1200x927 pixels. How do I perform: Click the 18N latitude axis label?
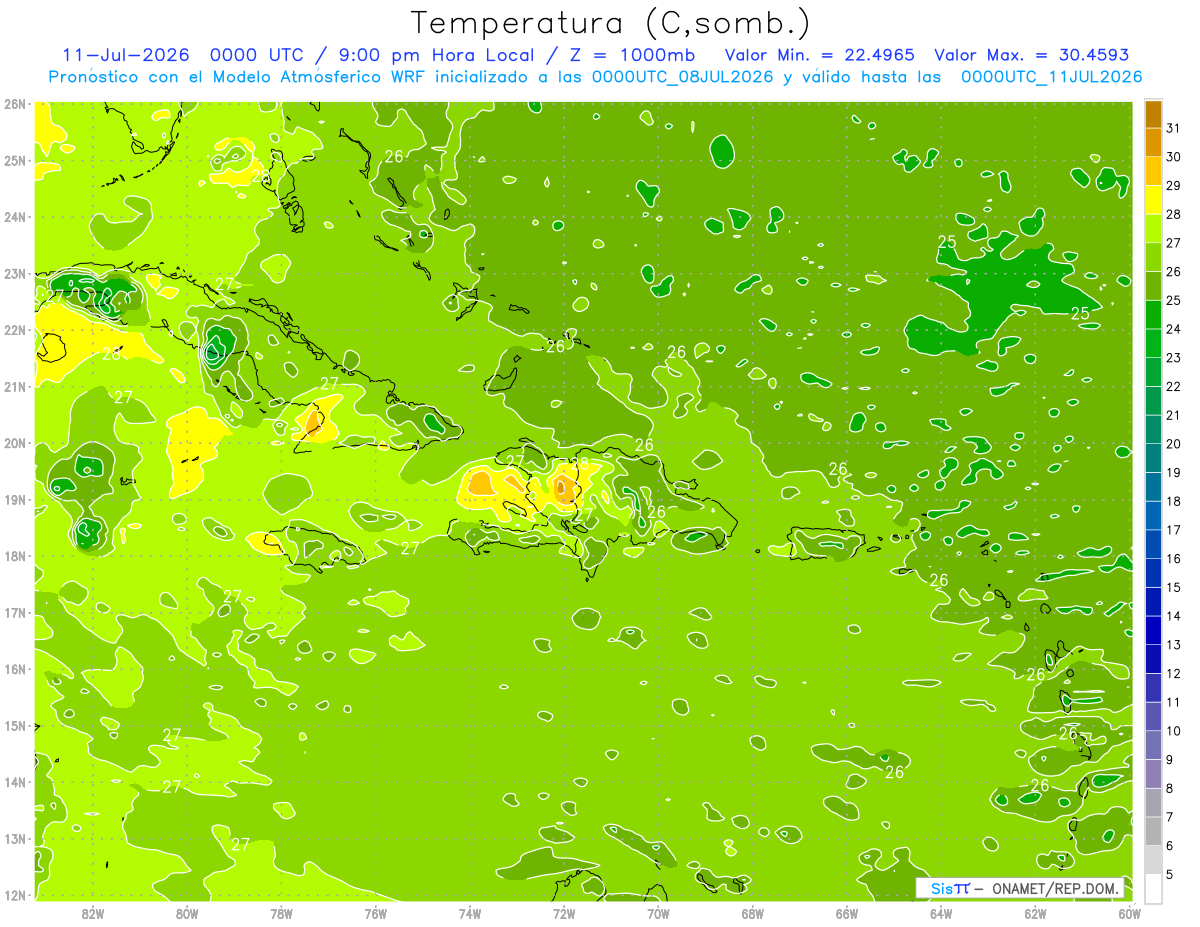pyautogui.click(x=15, y=556)
